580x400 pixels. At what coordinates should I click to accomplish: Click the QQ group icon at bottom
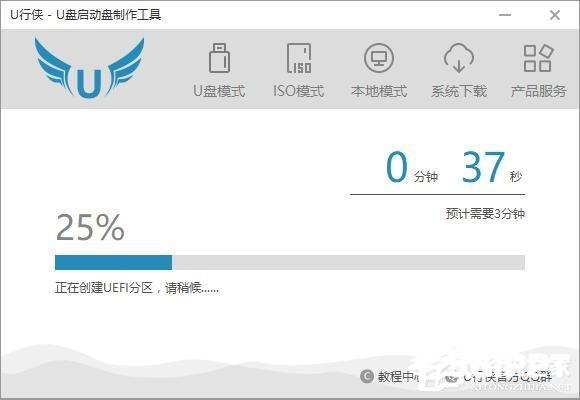[x=451, y=377]
